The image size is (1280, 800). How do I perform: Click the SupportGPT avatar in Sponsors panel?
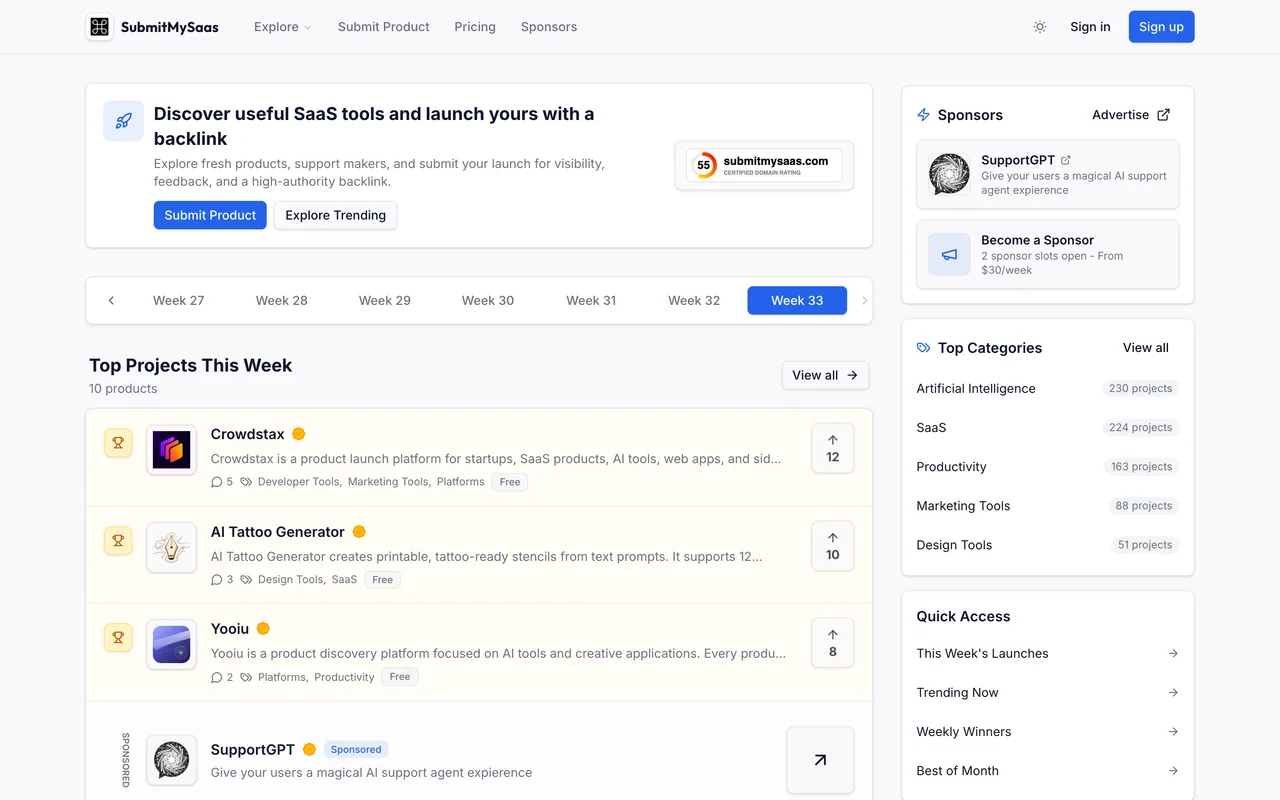point(949,174)
